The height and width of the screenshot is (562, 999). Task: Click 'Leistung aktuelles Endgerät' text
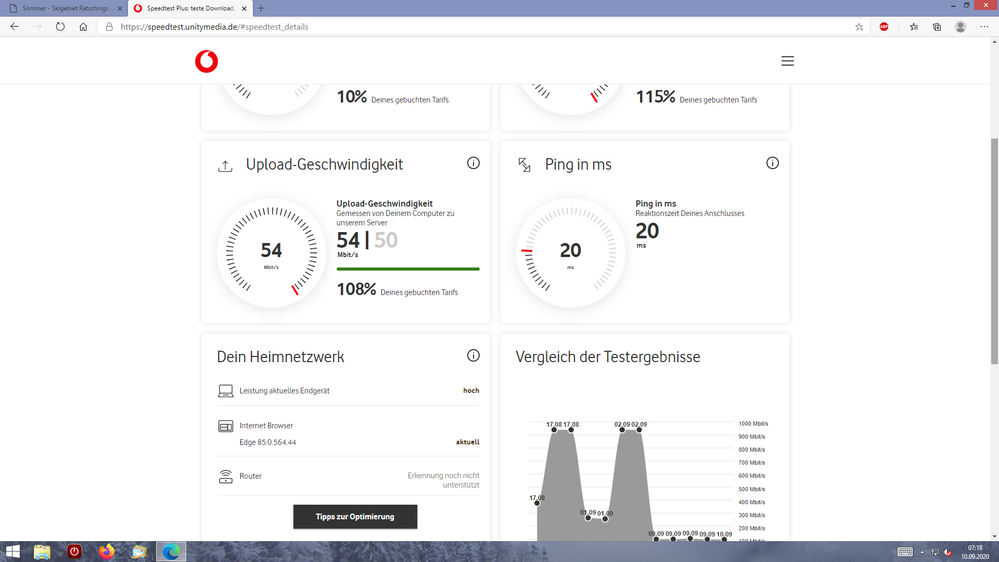(284, 391)
